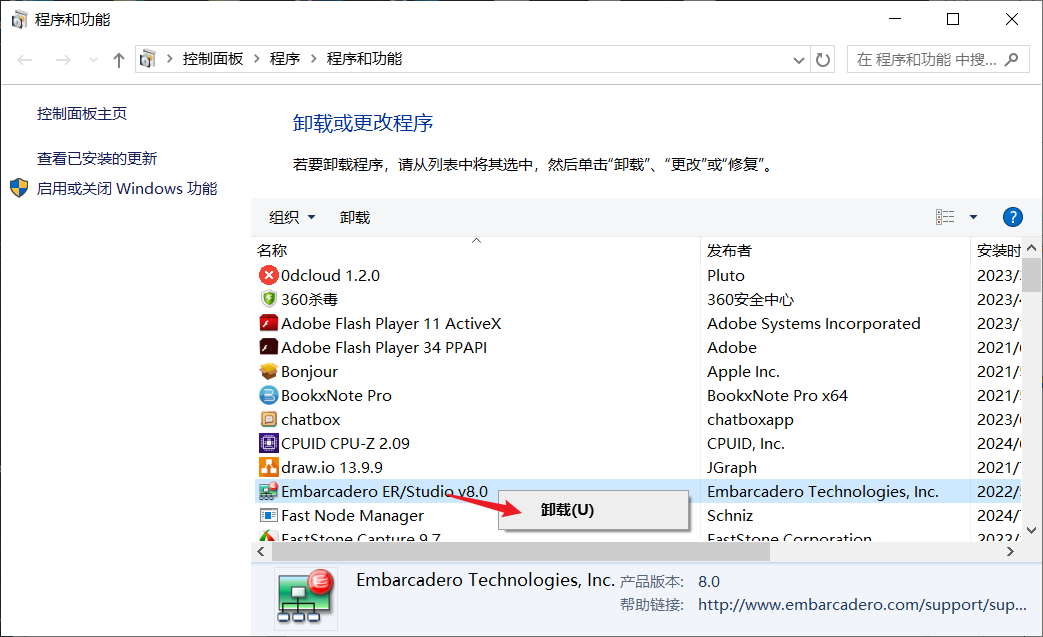The width and height of the screenshot is (1043, 637).
Task: Click the 360杀毒 shield icon
Action: 268,299
